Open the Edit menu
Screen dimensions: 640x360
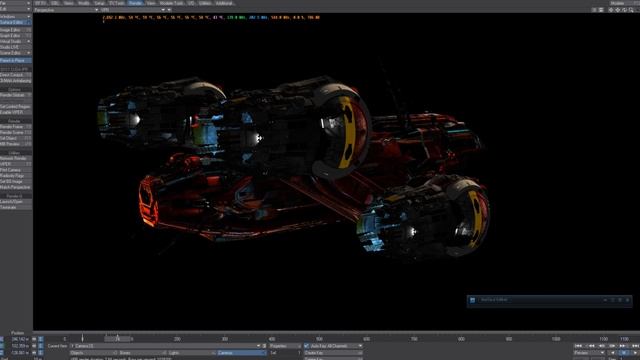[16, 9]
